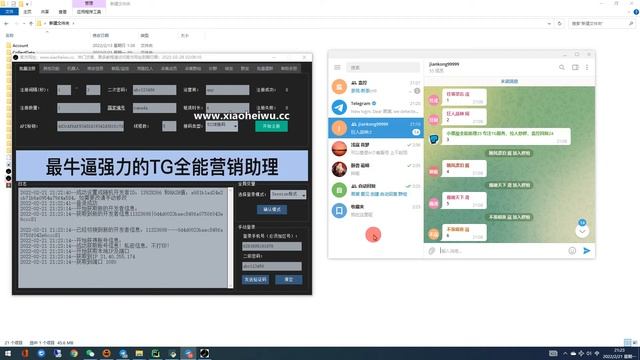
Task: Click PyCharm icon in the taskbar
Action: 156,353
